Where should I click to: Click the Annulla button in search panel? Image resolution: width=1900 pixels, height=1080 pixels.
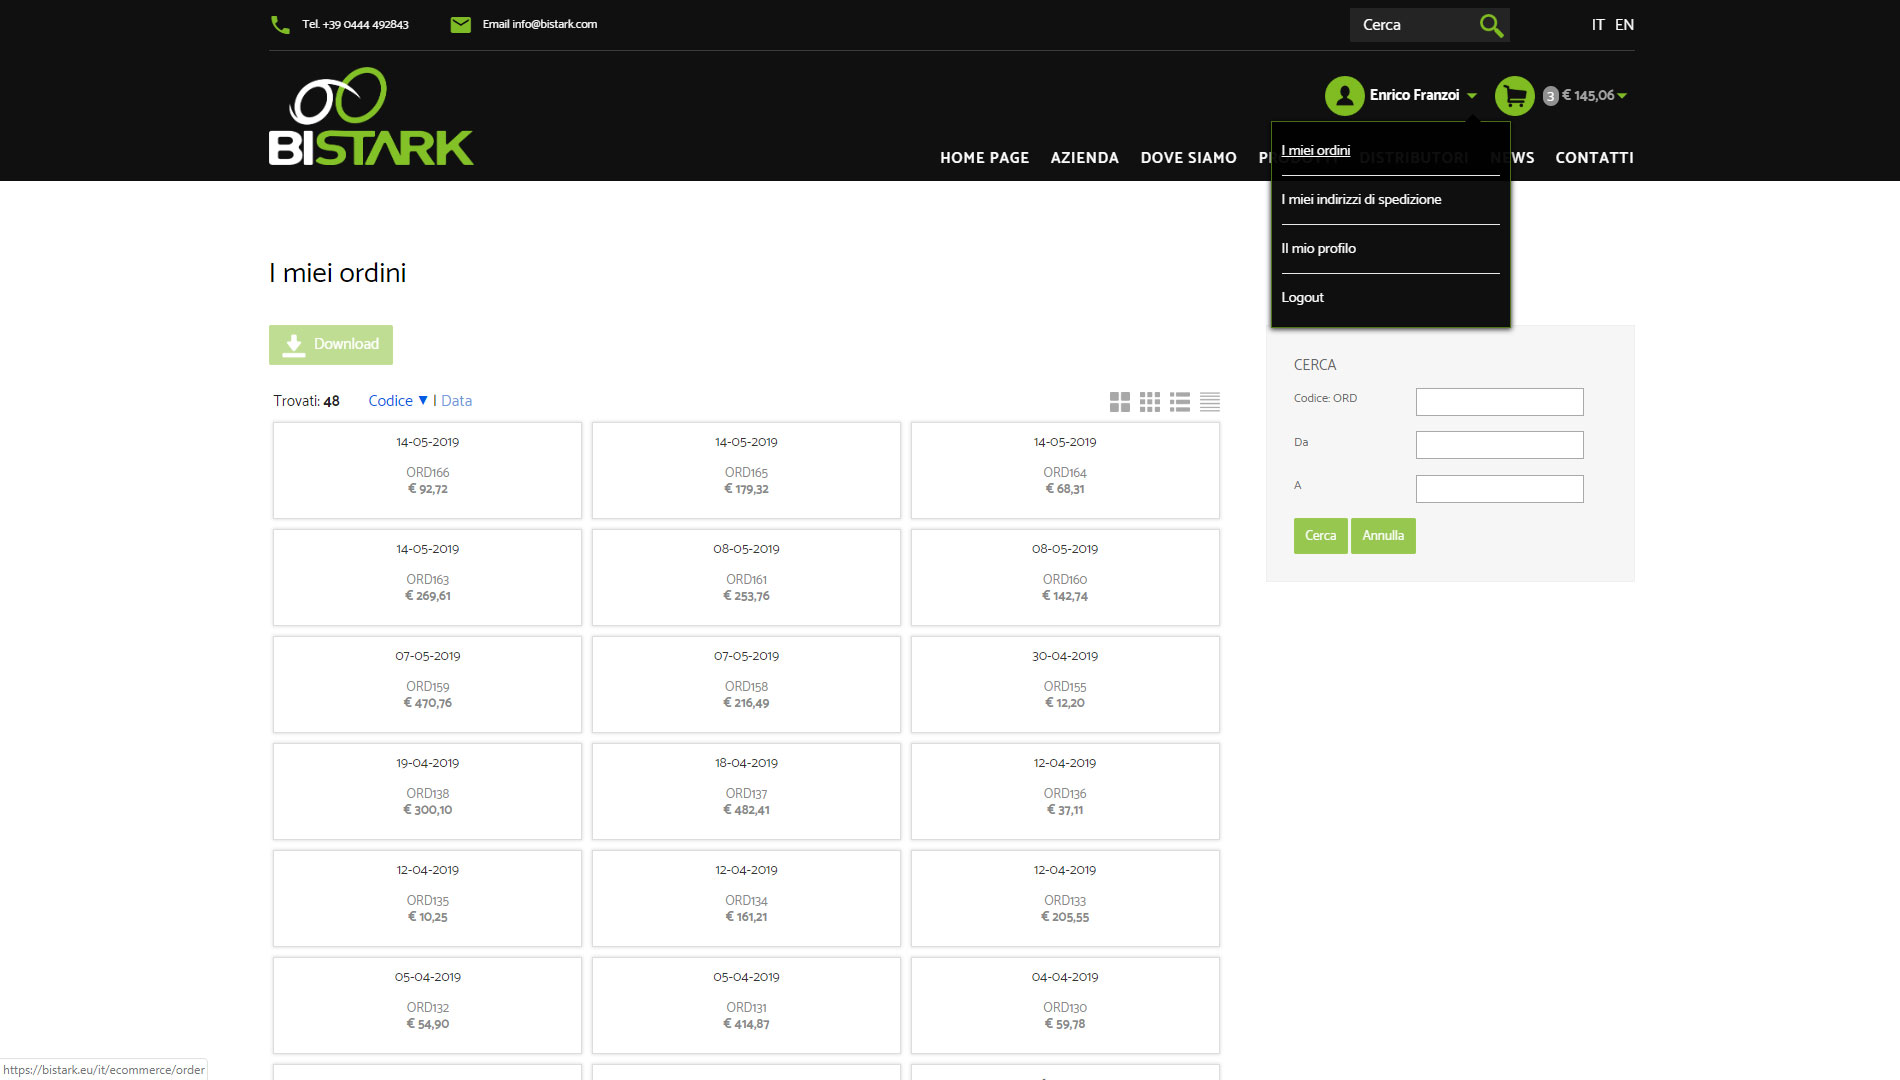tap(1383, 536)
